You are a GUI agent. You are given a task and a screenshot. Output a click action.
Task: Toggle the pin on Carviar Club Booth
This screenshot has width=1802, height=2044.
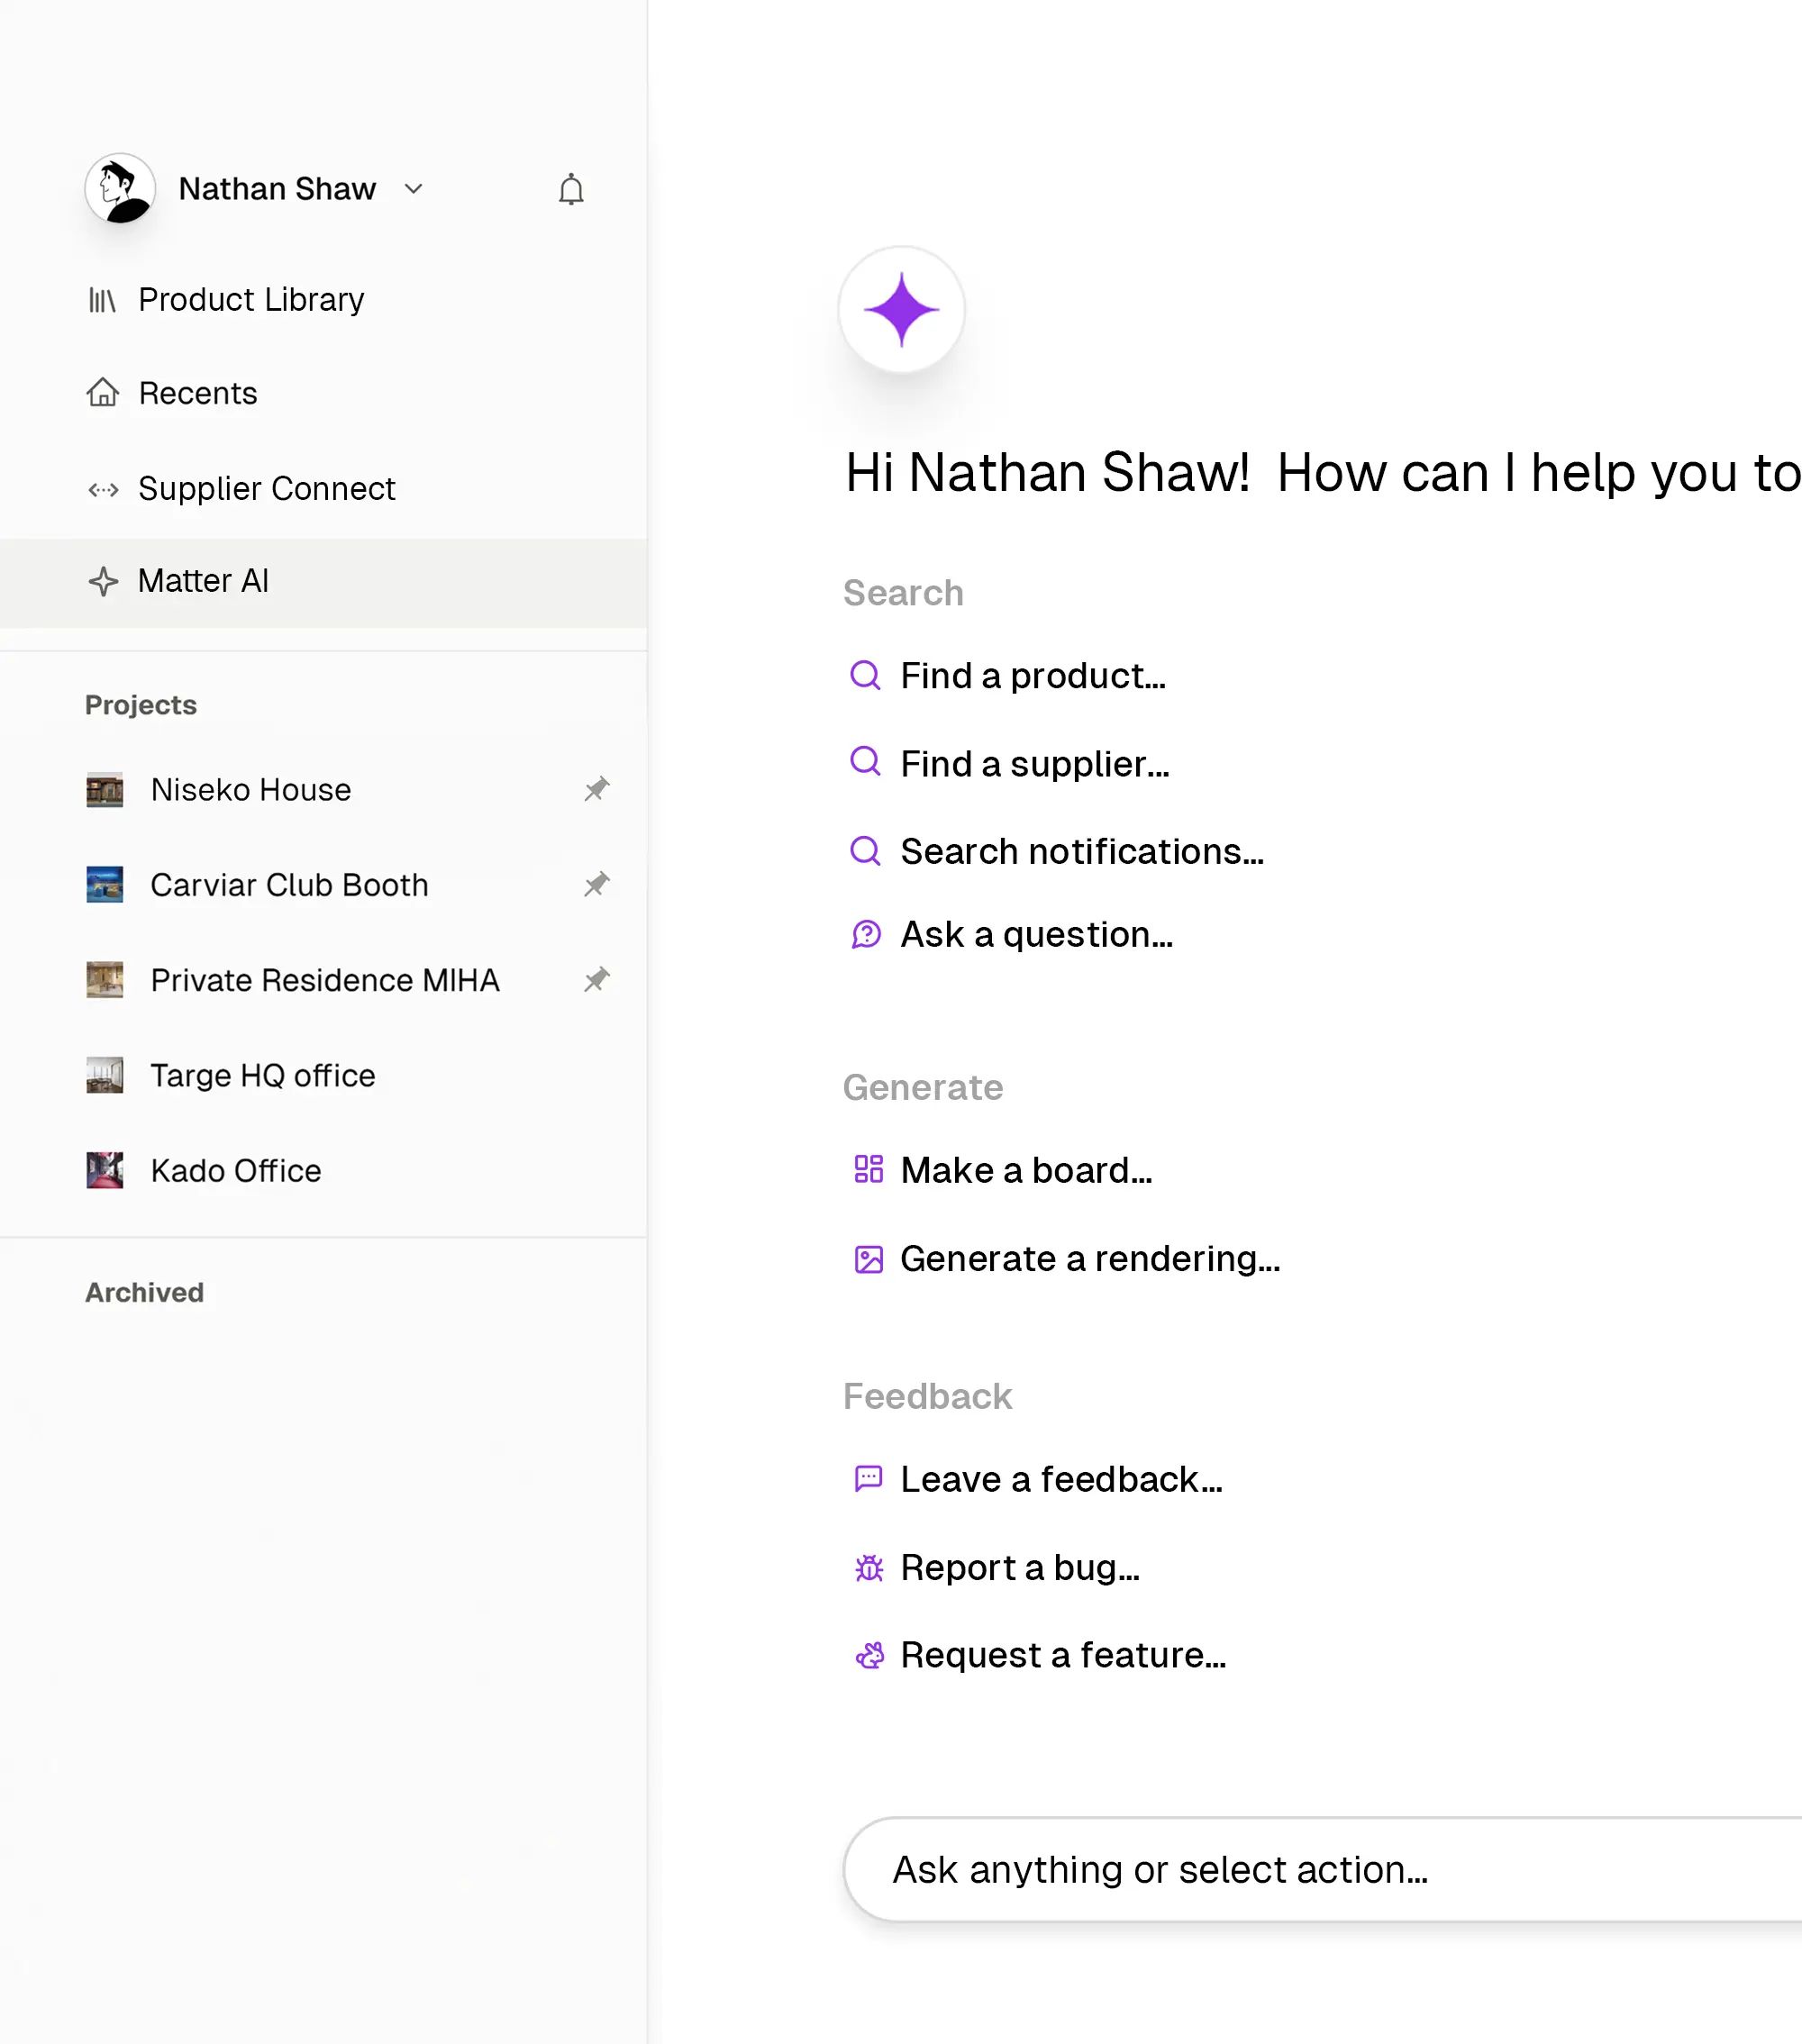(596, 884)
